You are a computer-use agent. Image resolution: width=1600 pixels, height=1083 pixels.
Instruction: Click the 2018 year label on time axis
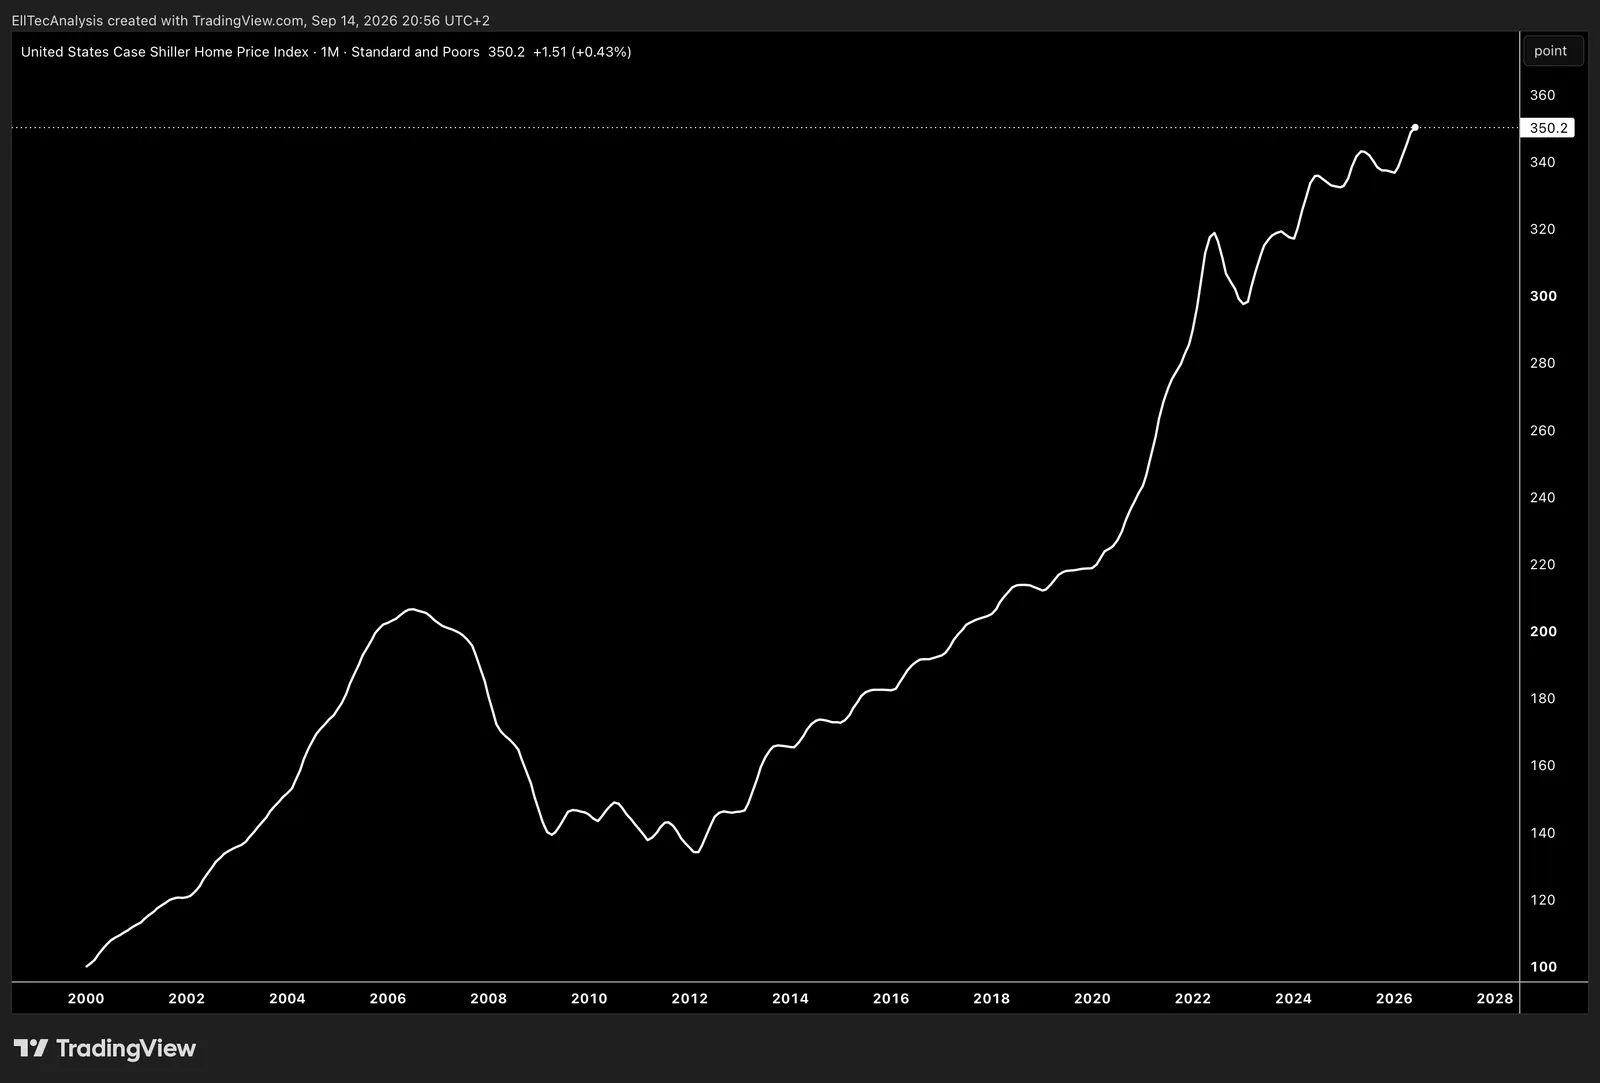coord(991,998)
